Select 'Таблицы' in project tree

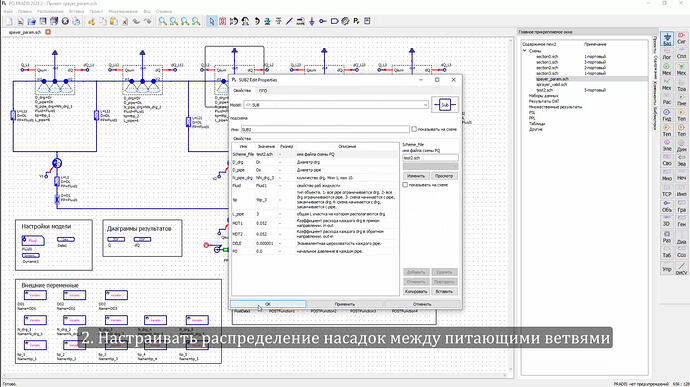pyautogui.click(x=537, y=124)
